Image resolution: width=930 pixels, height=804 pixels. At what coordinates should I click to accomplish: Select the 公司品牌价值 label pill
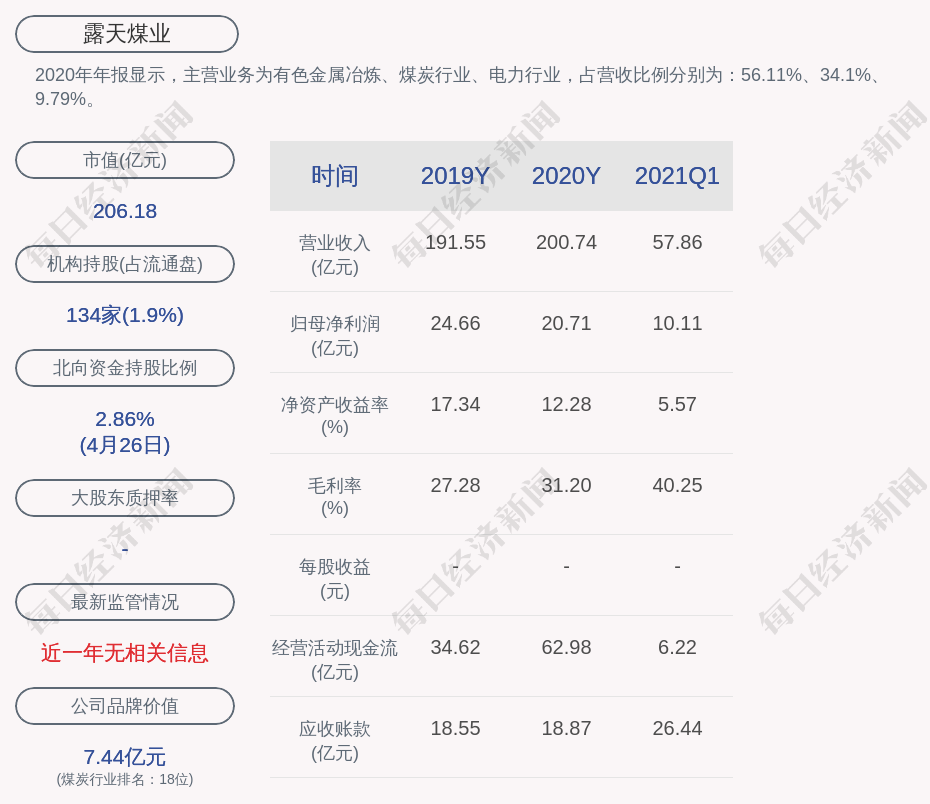pyautogui.click(x=125, y=706)
